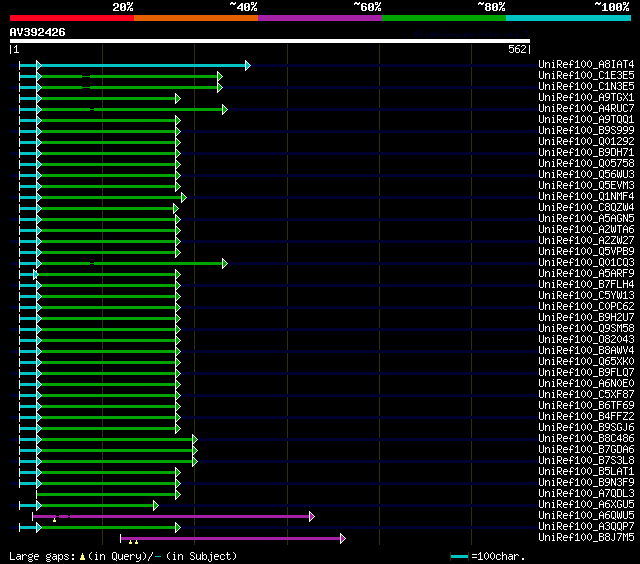Open the UniRef100_C0PC62 hit
Image resolution: width=640 pixels, height=564 pixels.
[586, 307]
